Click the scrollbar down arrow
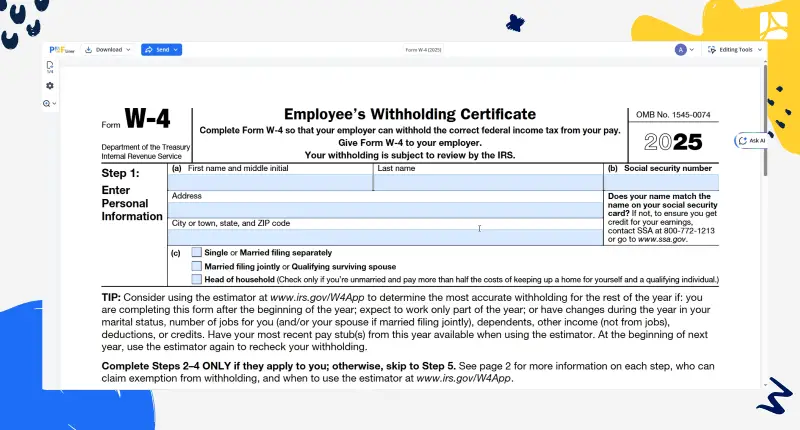The image size is (800, 430). [x=765, y=385]
